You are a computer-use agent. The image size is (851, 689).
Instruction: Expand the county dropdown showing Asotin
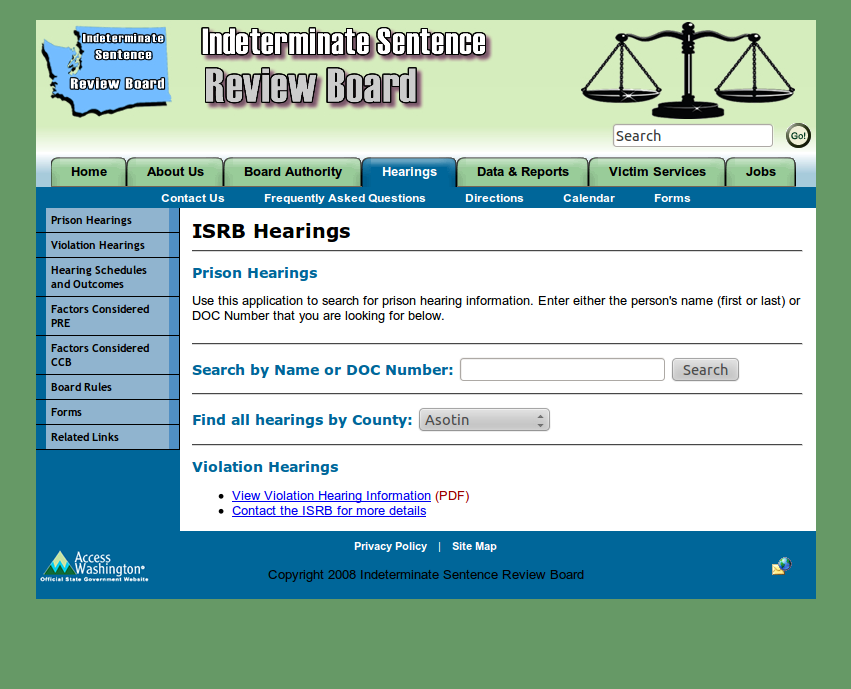(x=484, y=420)
